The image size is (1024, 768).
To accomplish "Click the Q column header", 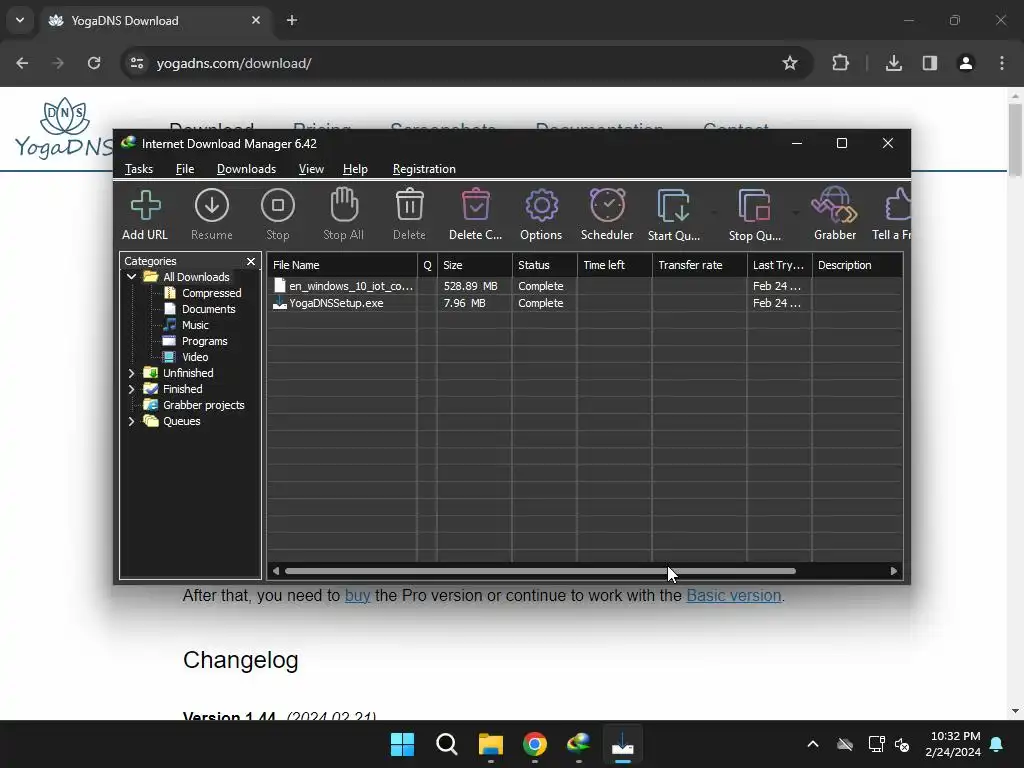I will pos(427,265).
